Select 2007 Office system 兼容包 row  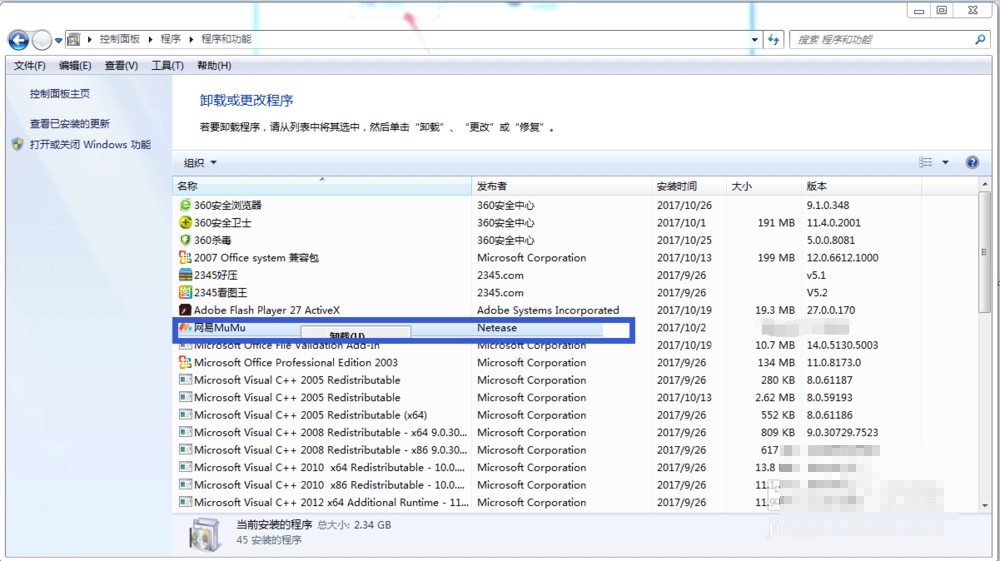[x=256, y=258]
